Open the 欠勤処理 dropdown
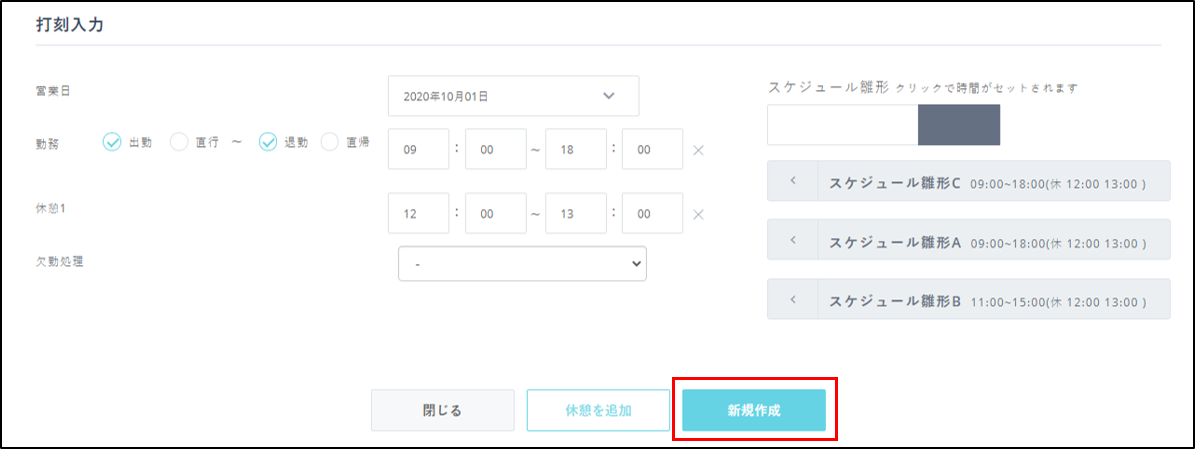 click(x=522, y=264)
